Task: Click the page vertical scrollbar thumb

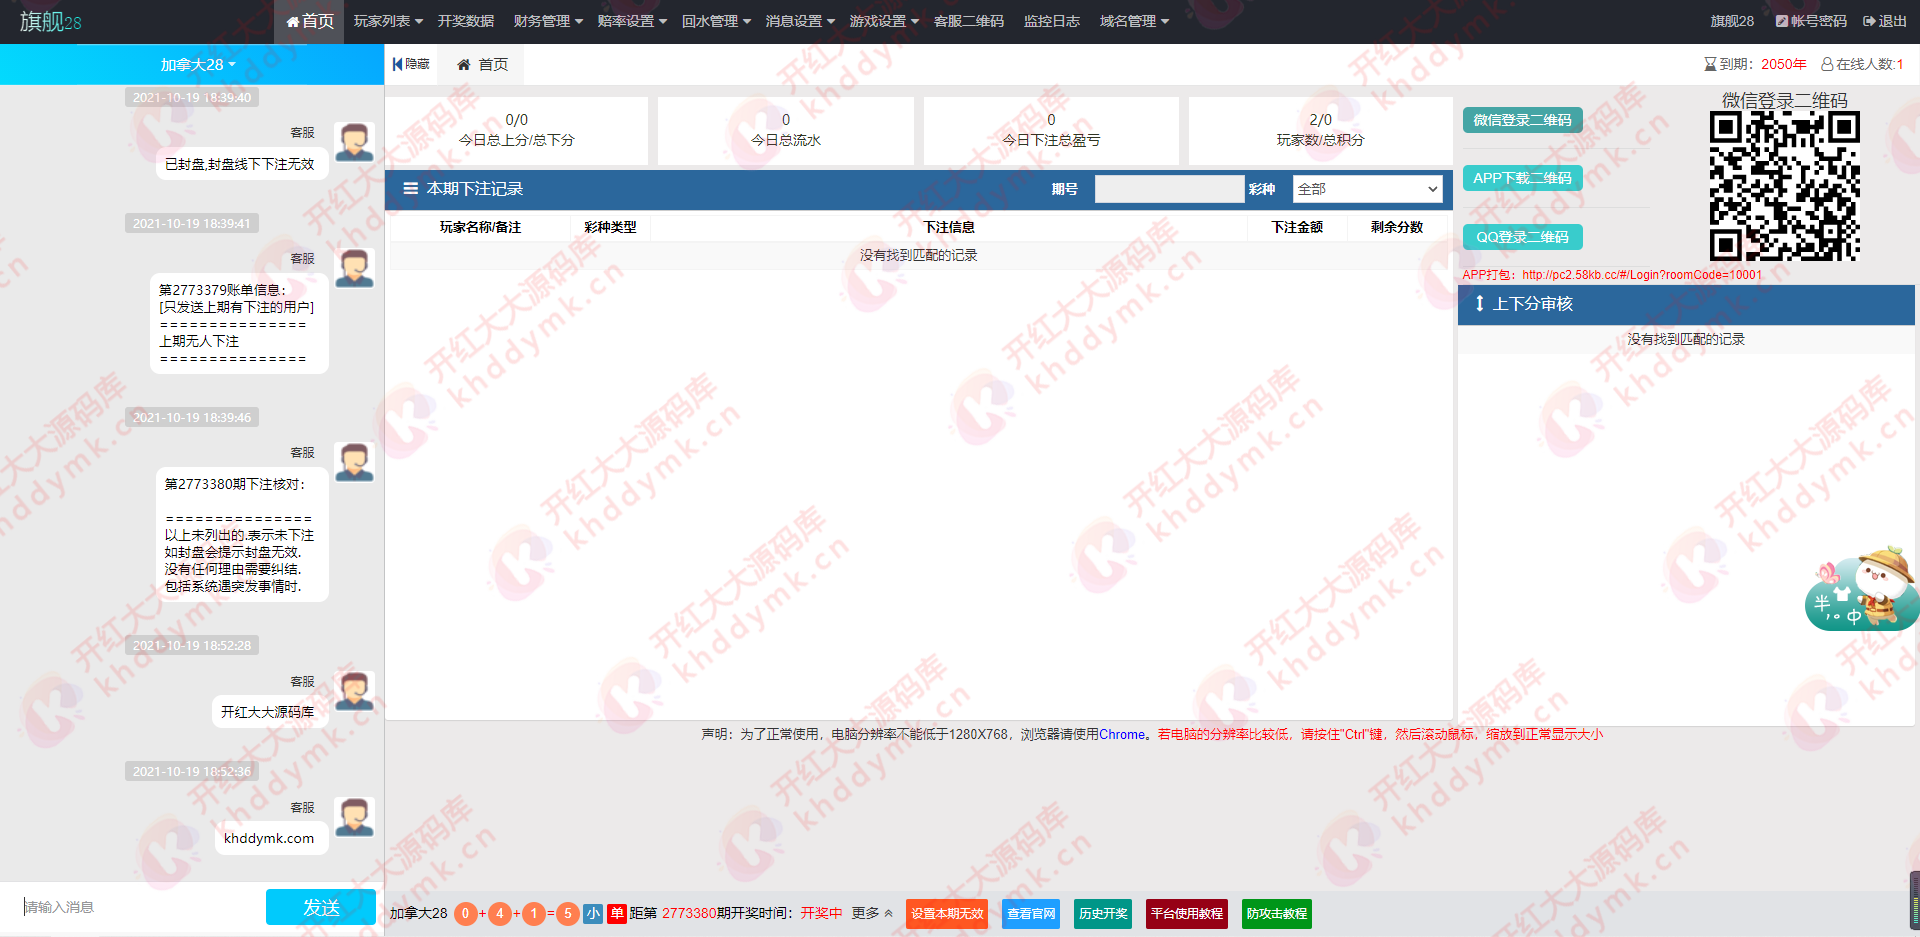Action: point(1915,900)
